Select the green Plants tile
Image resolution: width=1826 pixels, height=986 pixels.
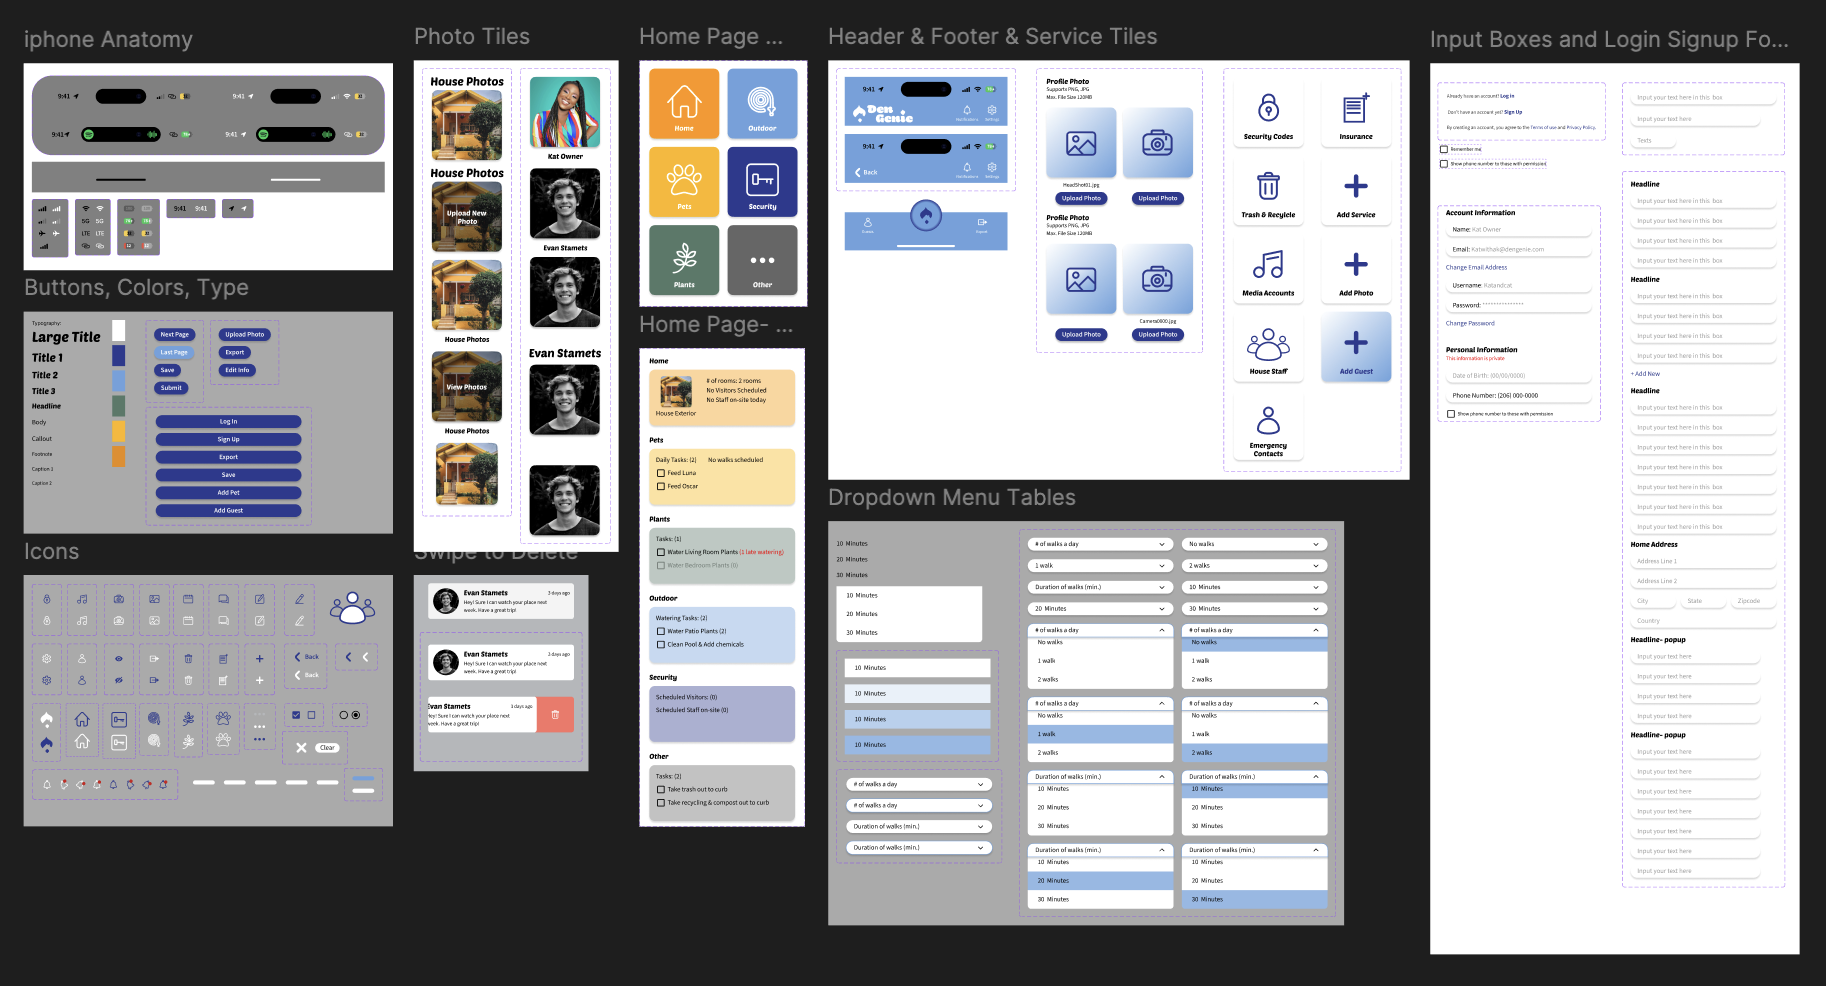[684, 260]
